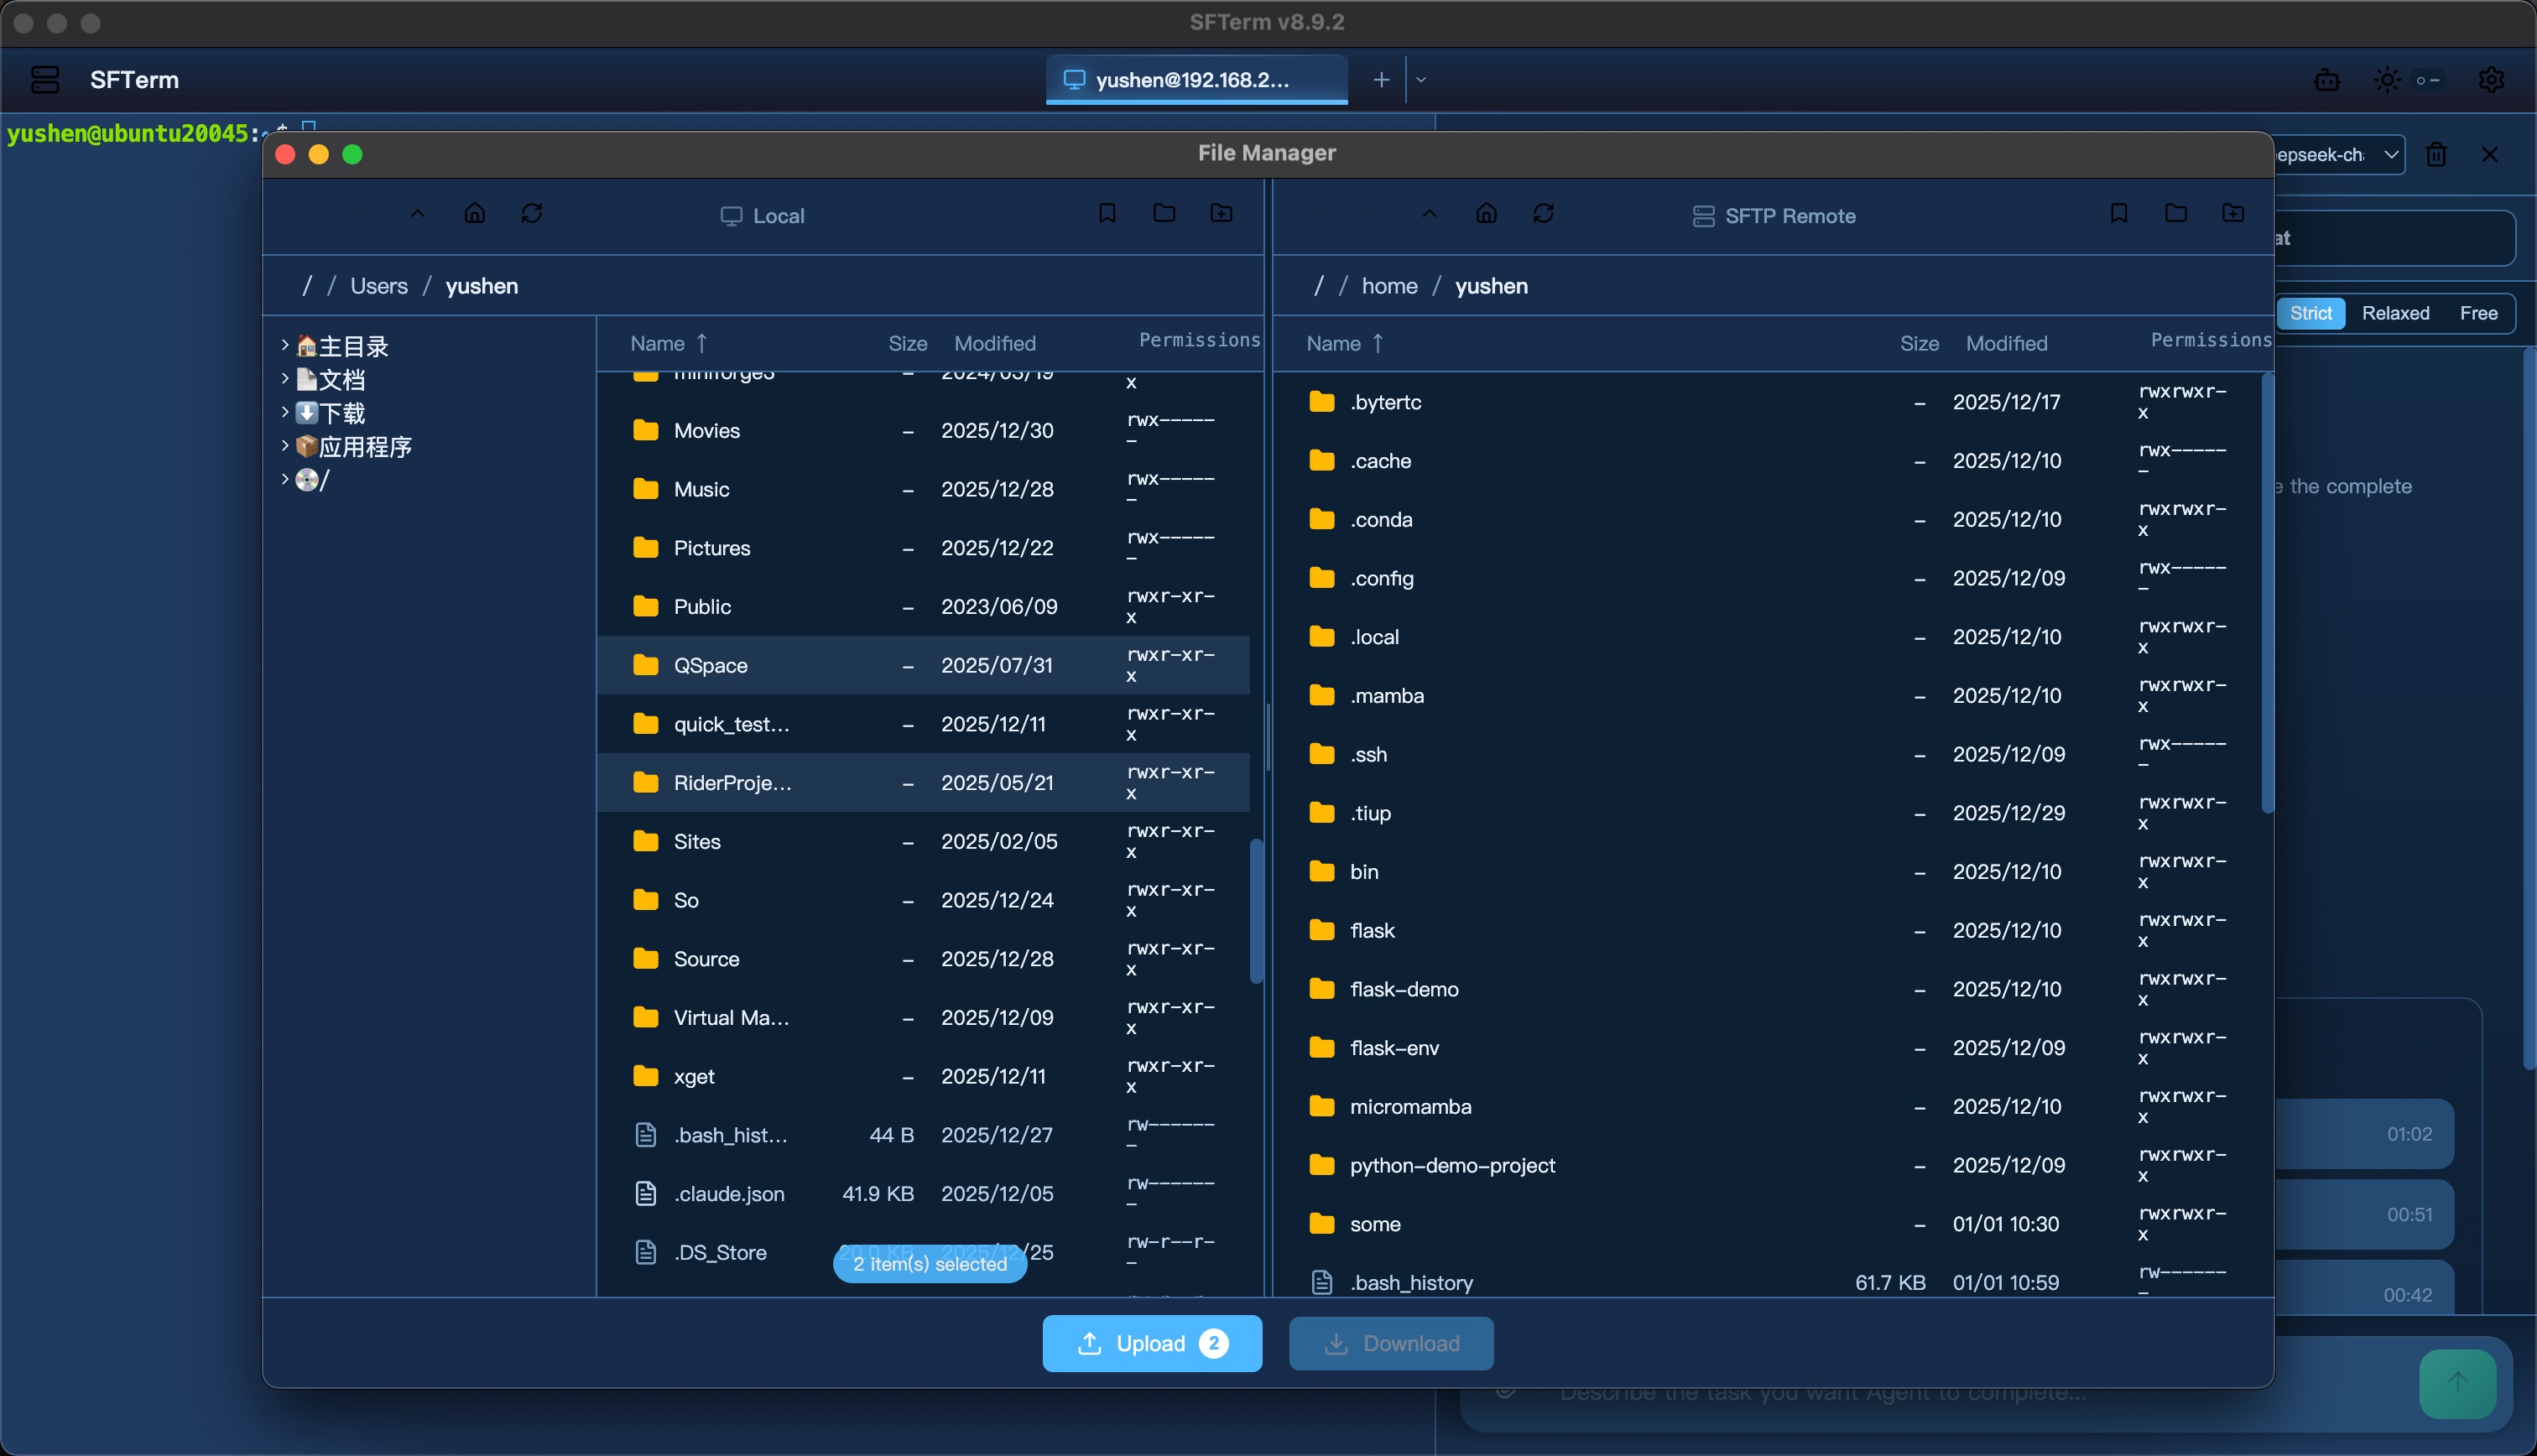The width and height of the screenshot is (2537, 1456).
Task: Open a new tab with the plus button
Action: click(1381, 79)
